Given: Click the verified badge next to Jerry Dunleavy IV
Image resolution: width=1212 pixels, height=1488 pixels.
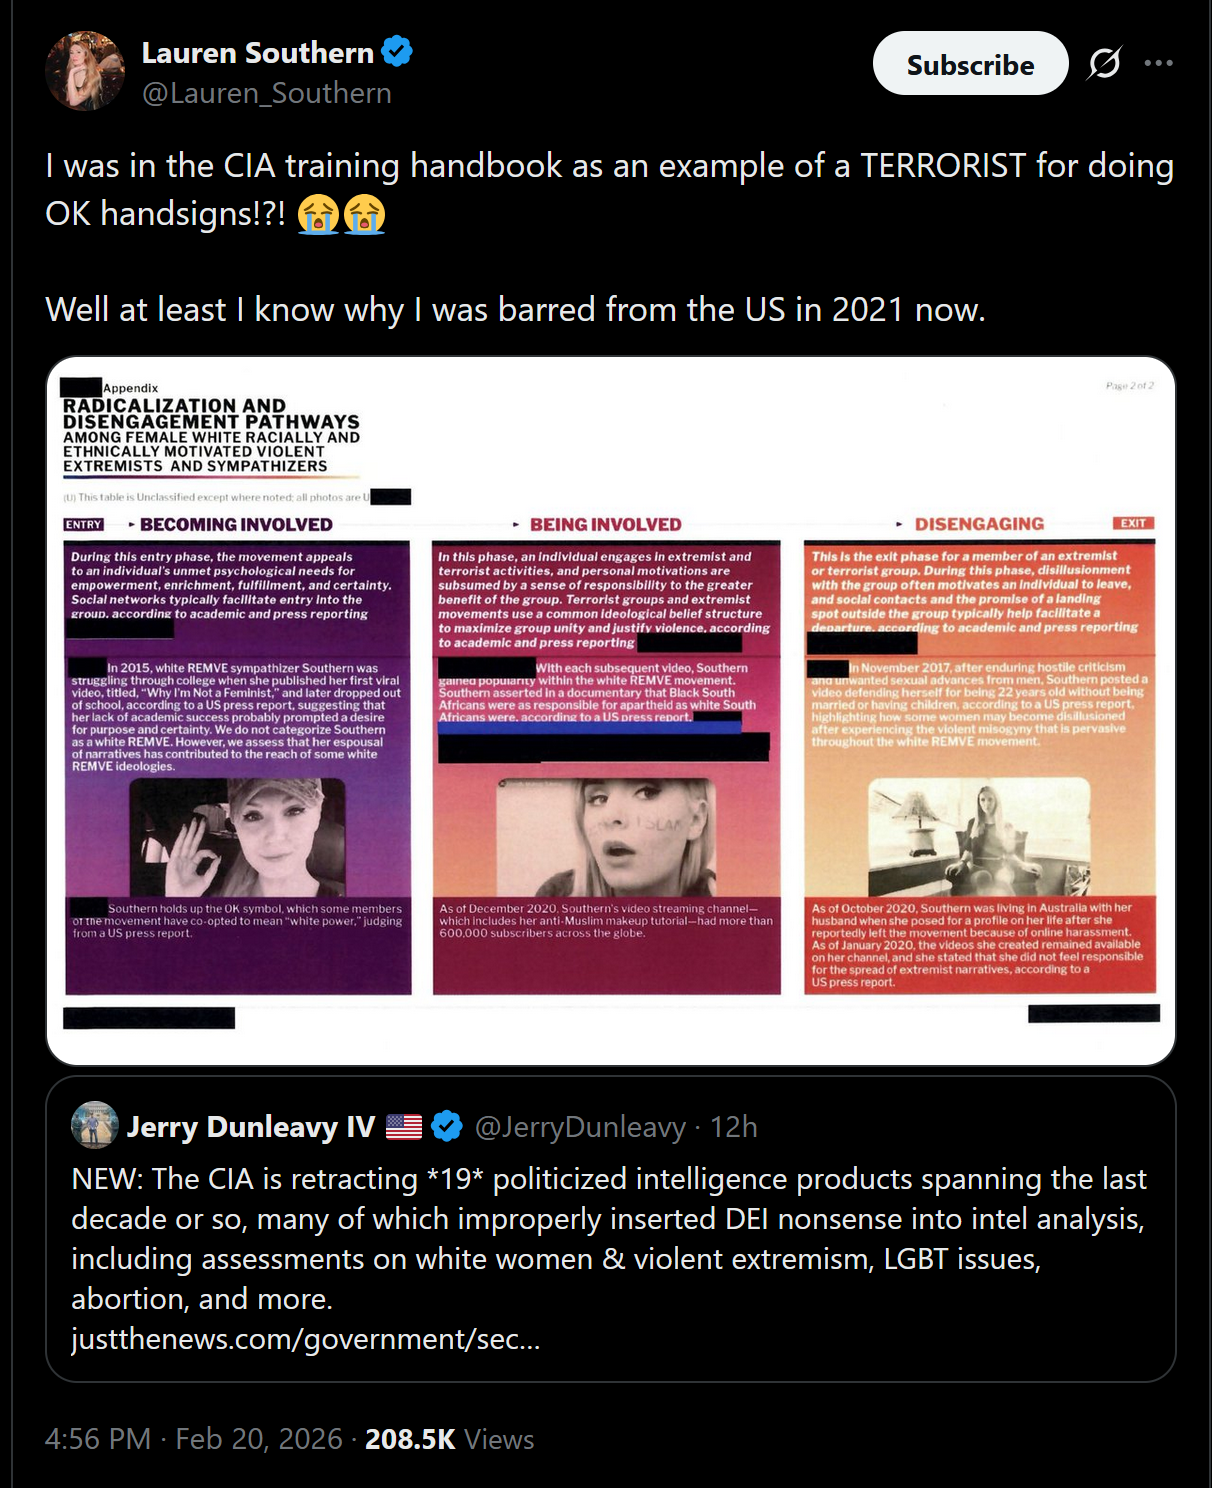Looking at the screenshot, I should point(447,1126).
